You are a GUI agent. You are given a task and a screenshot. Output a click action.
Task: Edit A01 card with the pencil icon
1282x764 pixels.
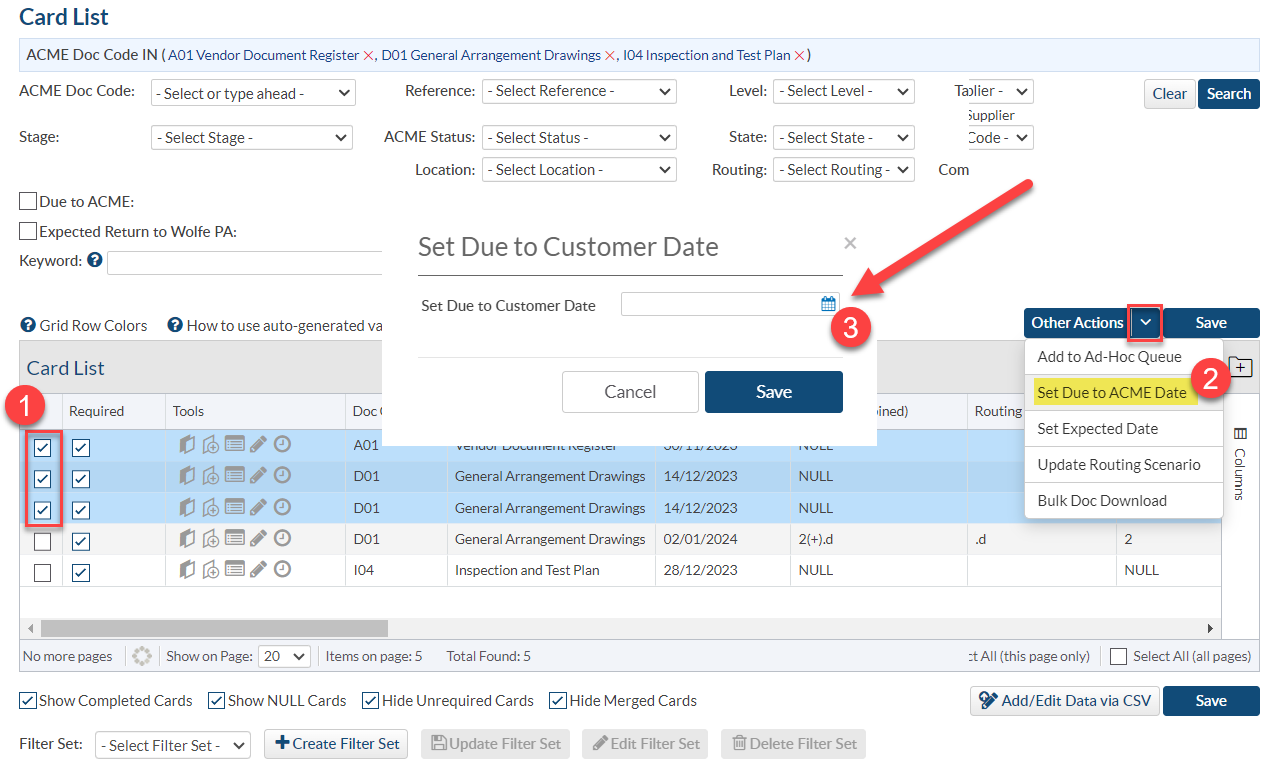(258, 444)
